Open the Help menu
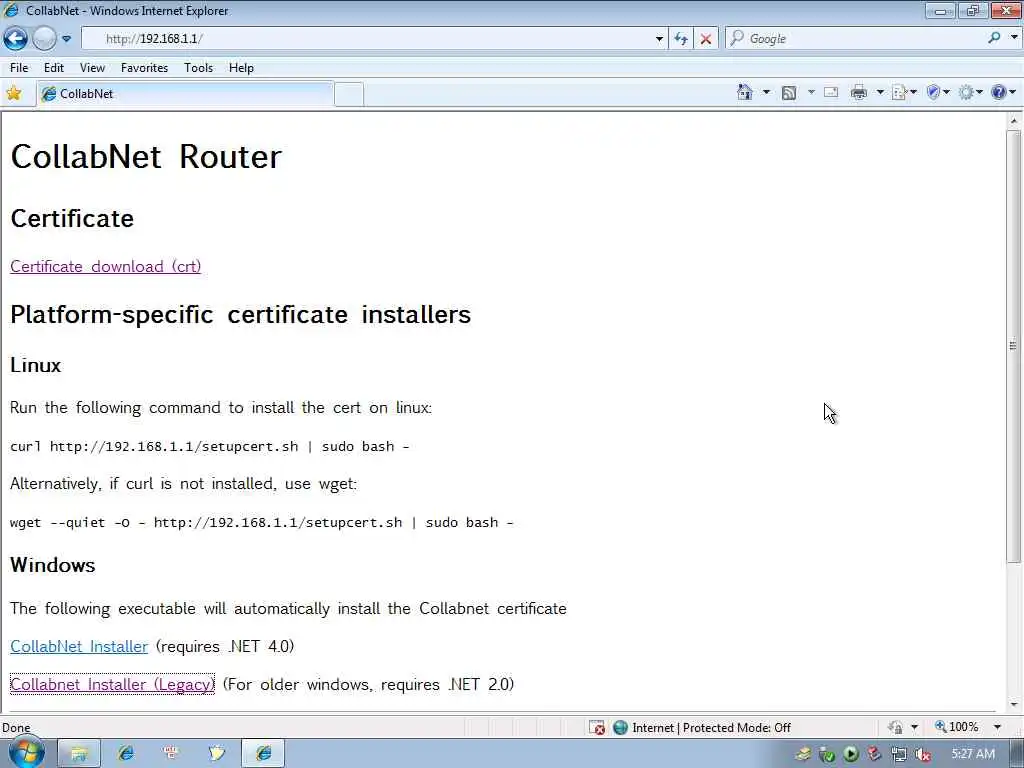 [x=241, y=68]
